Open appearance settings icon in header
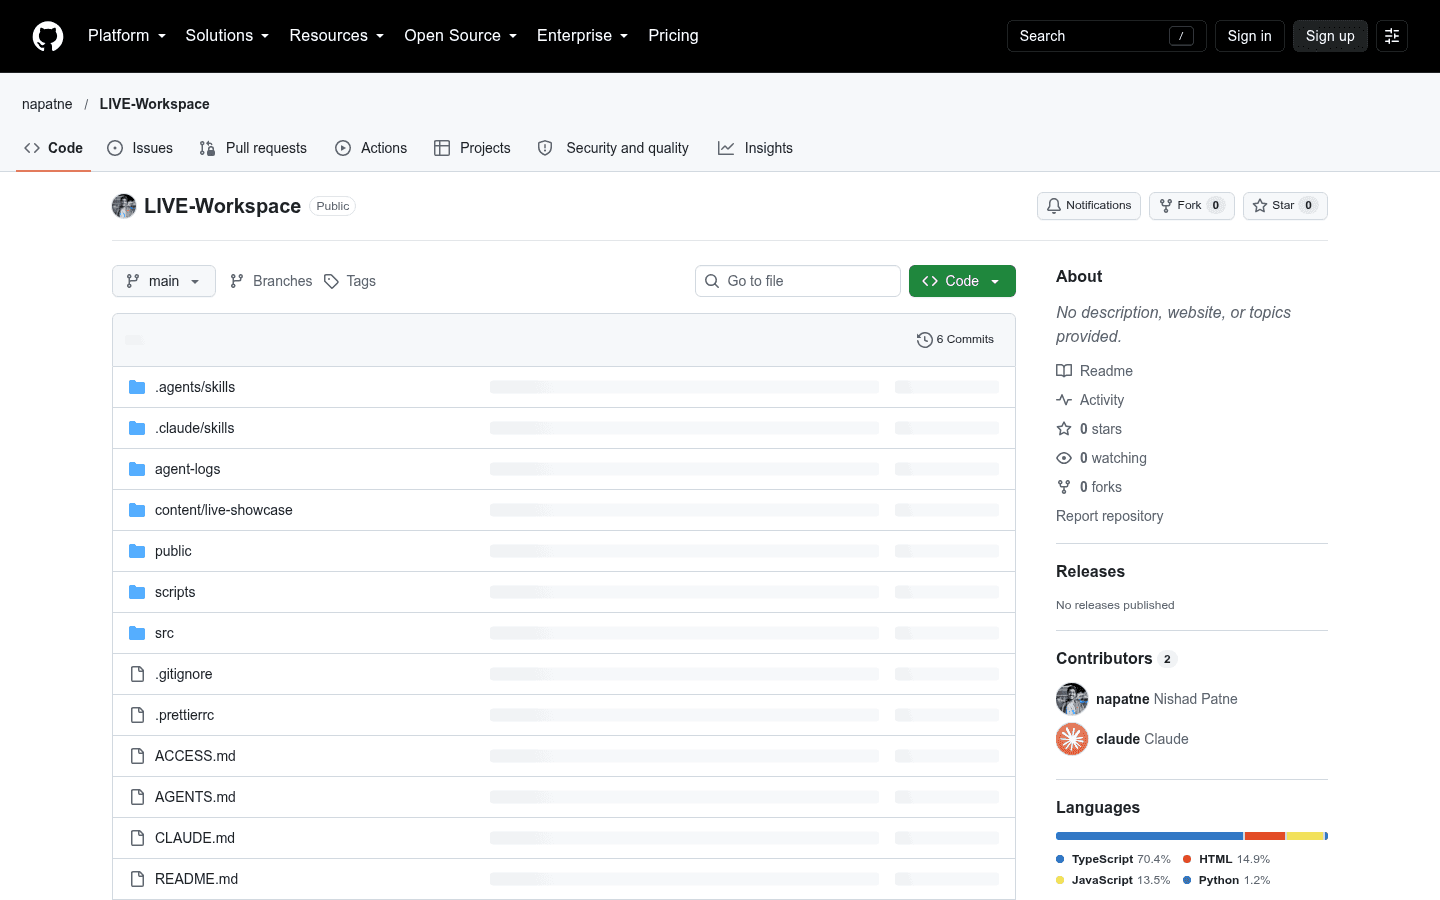The image size is (1440, 900). [x=1392, y=36]
